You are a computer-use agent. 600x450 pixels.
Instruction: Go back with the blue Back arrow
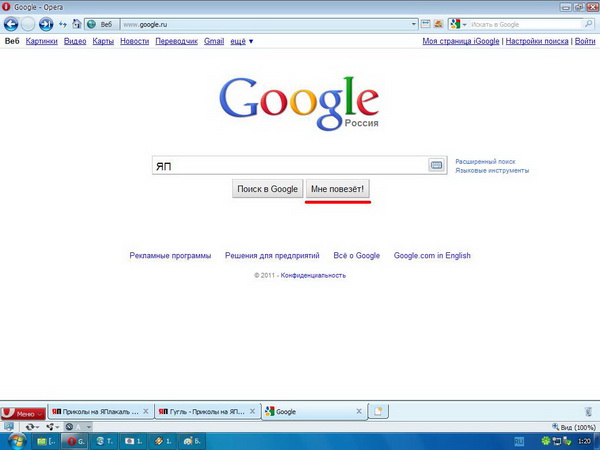(11, 24)
